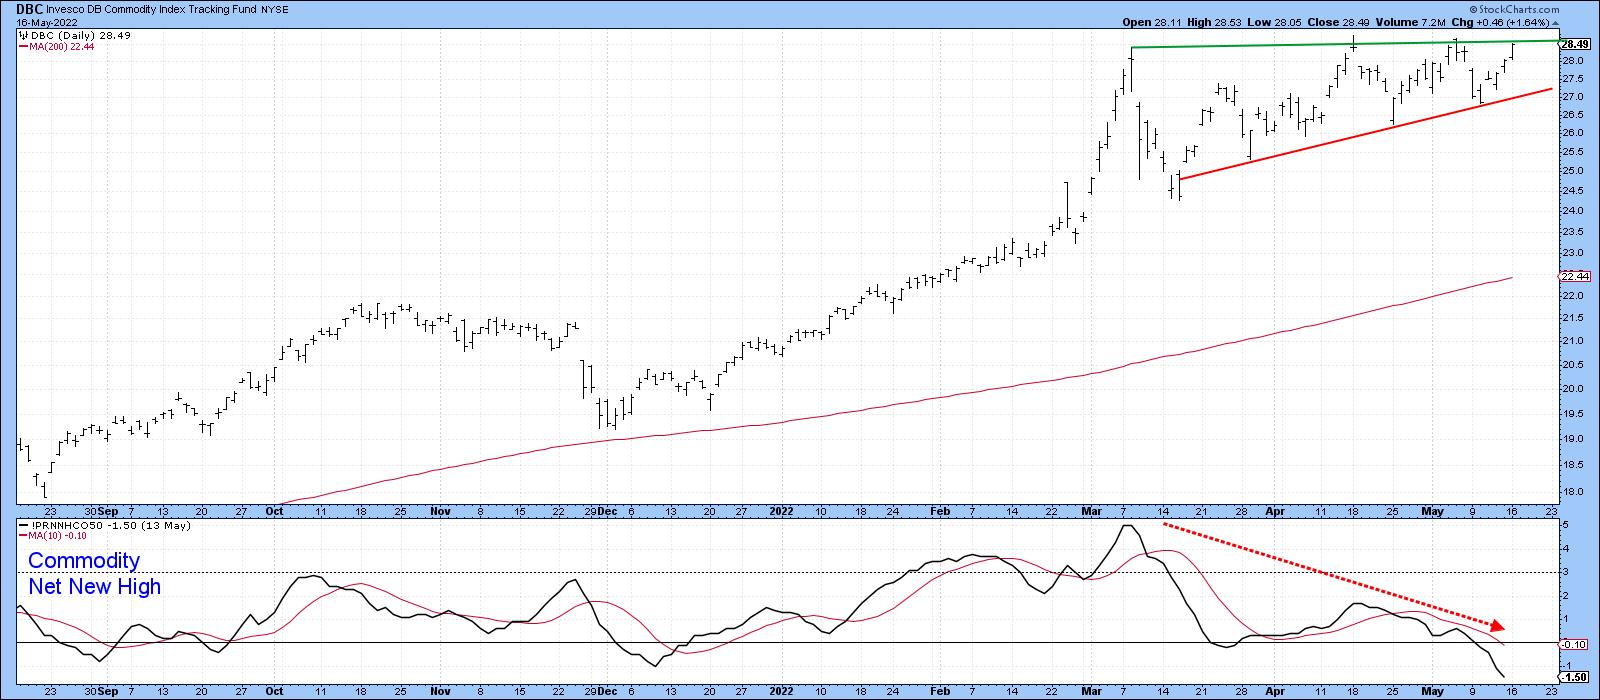Click the 3 tick on the indicator axis

click(x=1565, y=573)
